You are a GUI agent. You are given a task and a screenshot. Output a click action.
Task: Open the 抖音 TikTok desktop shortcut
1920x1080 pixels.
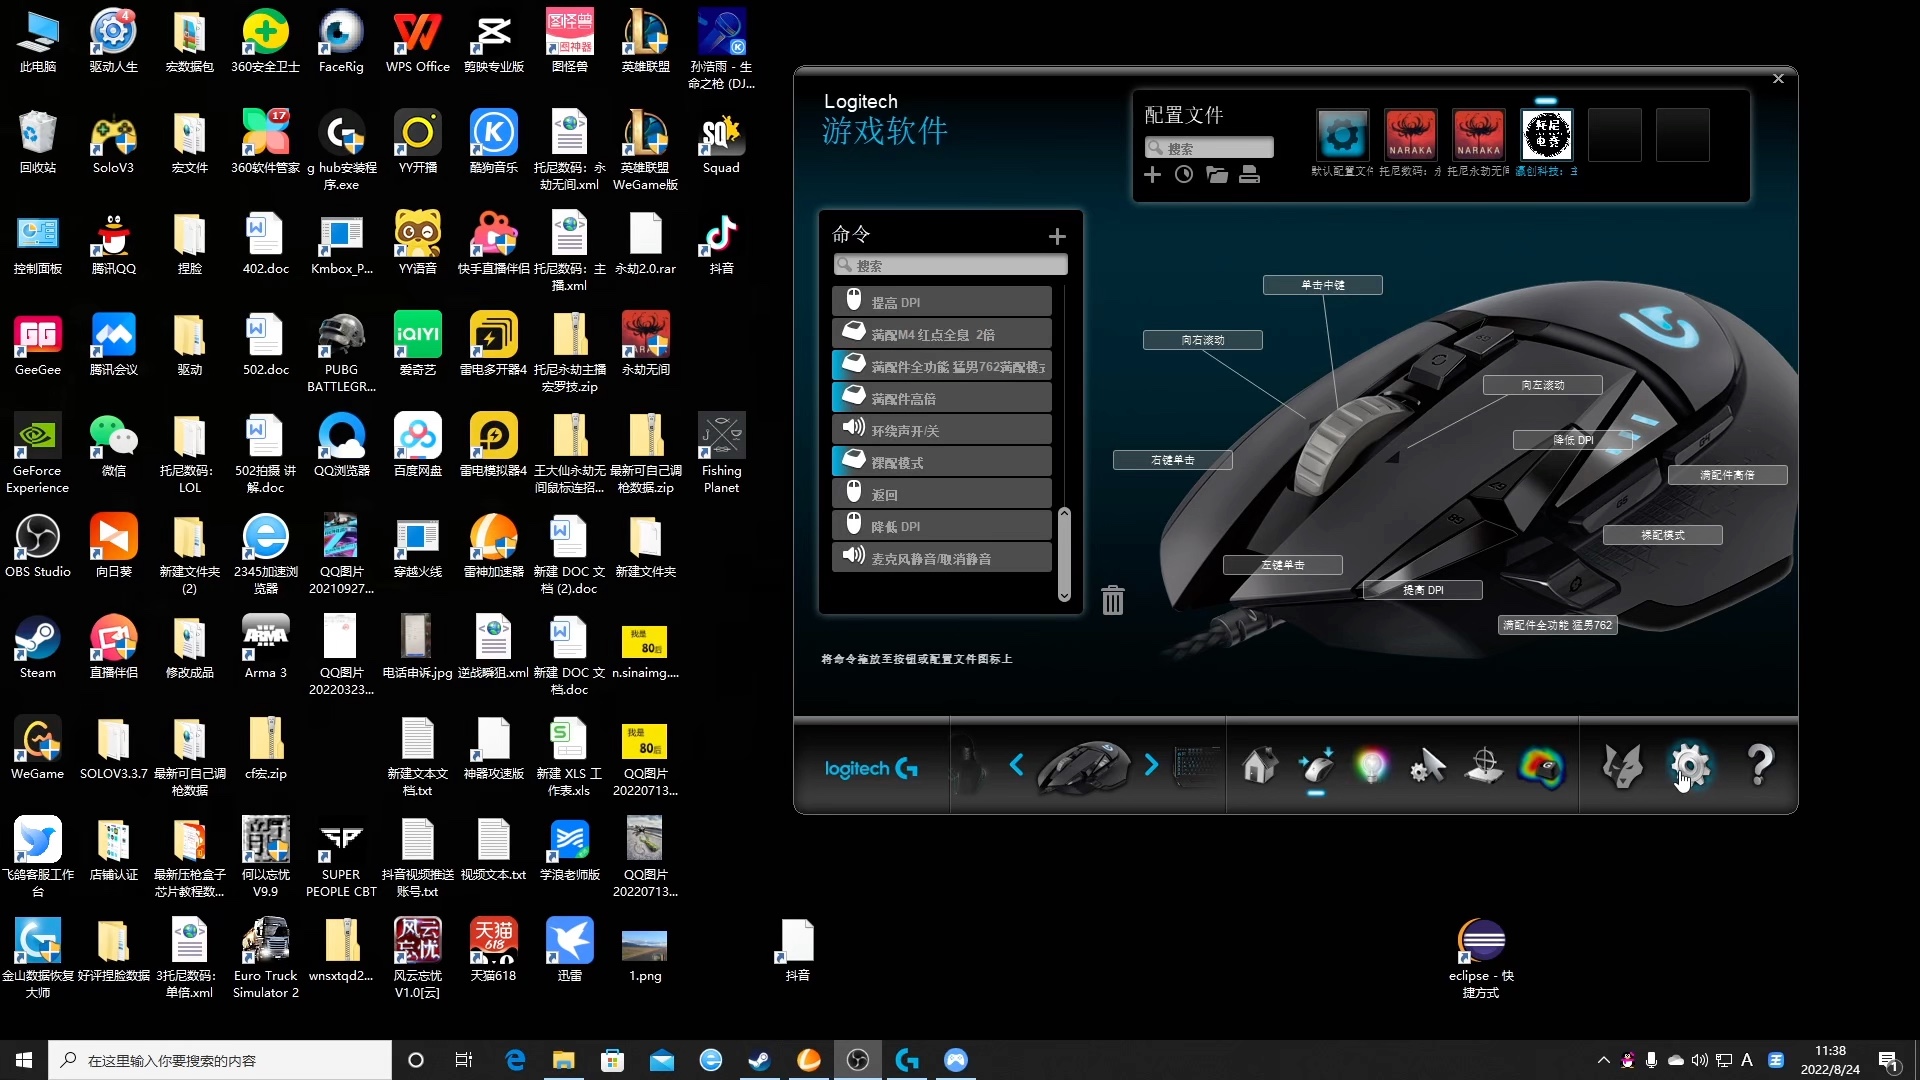pos(721,243)
